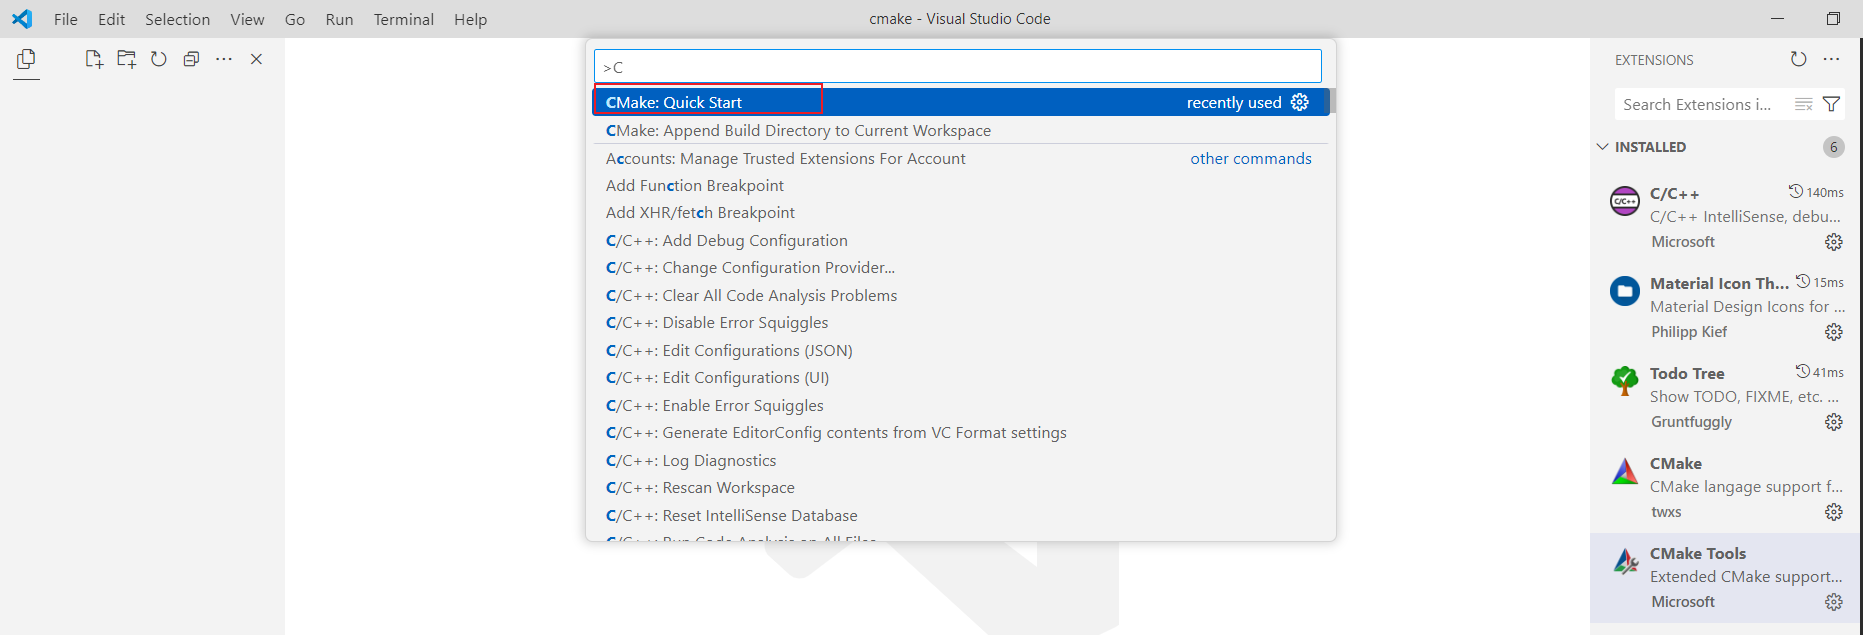Create a new folder in Explorer
The width and height of the screenshot is (1863, 635).
(126, 59)
